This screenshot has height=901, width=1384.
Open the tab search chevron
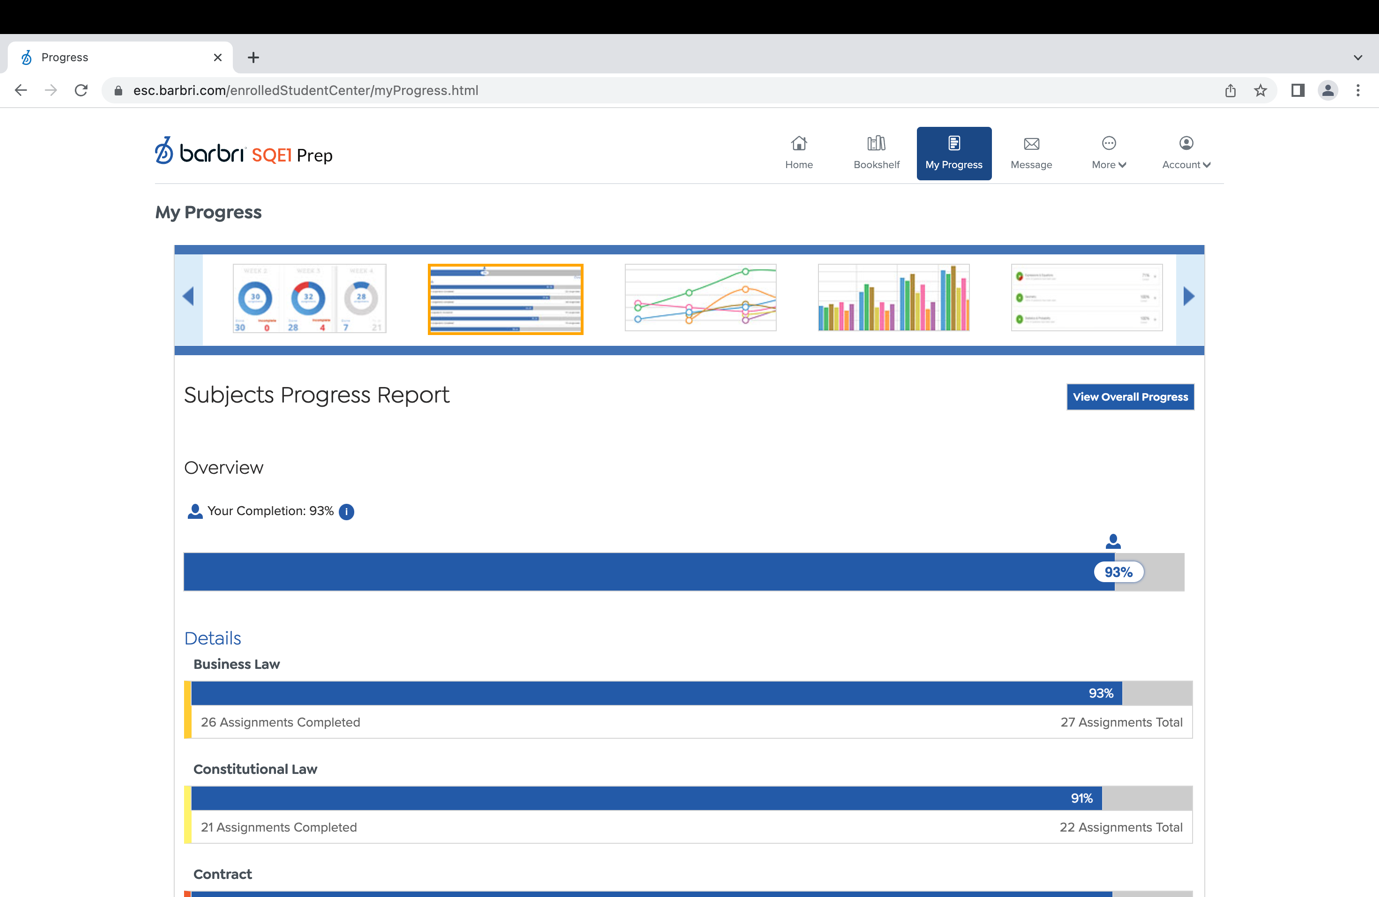[1357, 57]
